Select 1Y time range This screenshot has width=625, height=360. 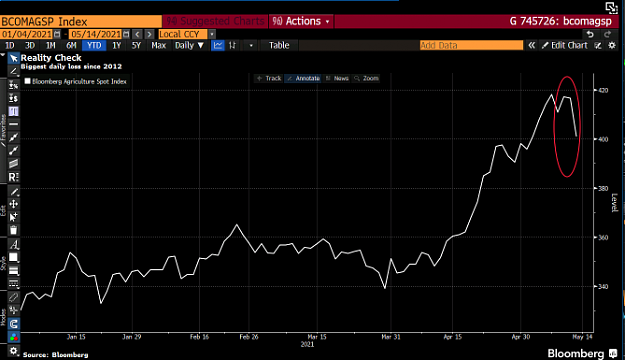[116, 45]
